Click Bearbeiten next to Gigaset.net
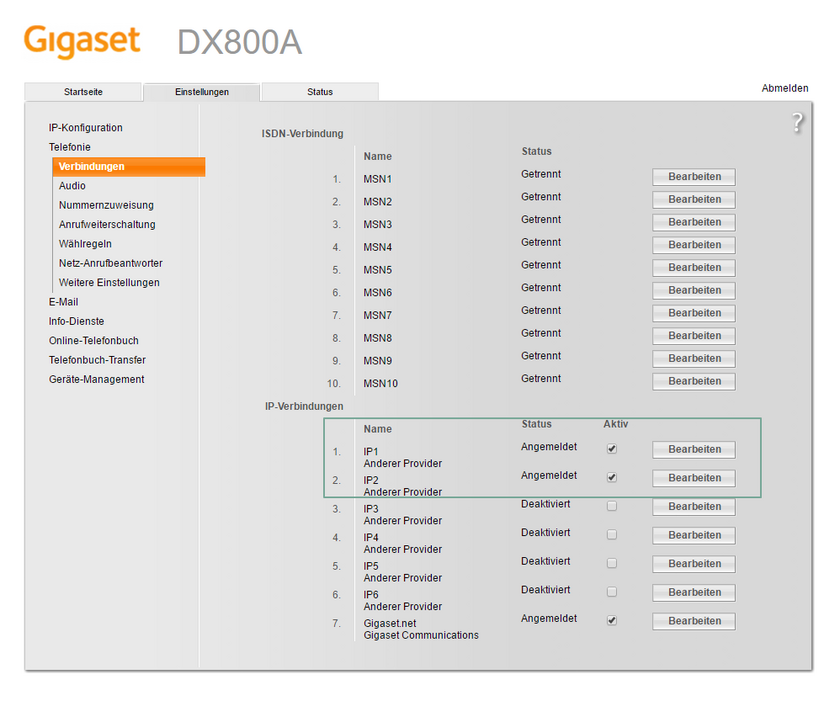Viewport: 840px width, 701px height. (693, 620)
